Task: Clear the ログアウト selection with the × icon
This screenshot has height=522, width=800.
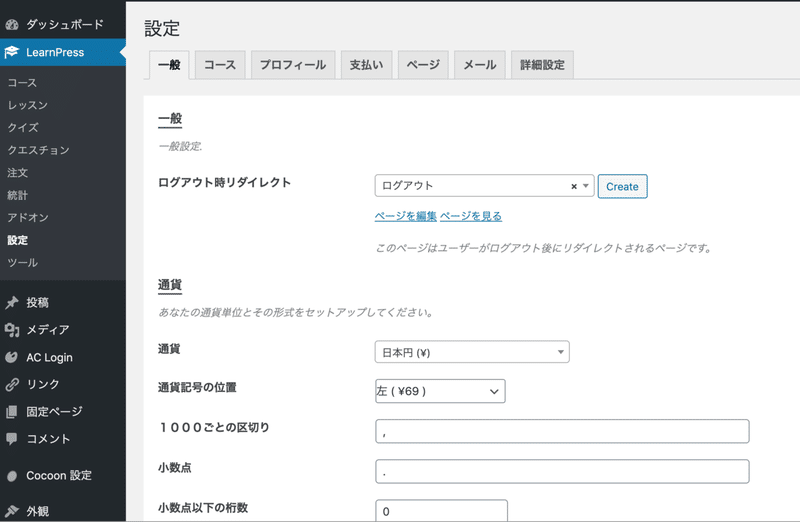Action: [x=573, y=186]
